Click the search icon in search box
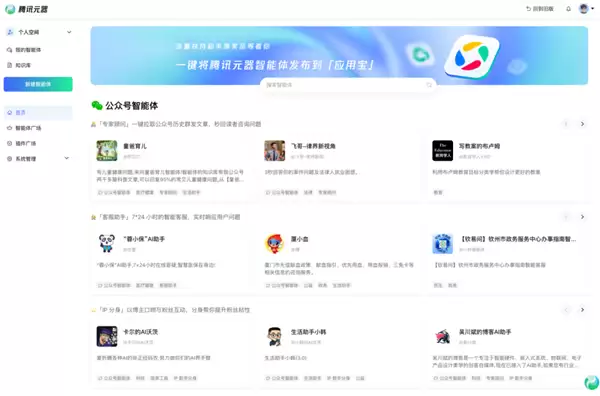 (429, 85)
